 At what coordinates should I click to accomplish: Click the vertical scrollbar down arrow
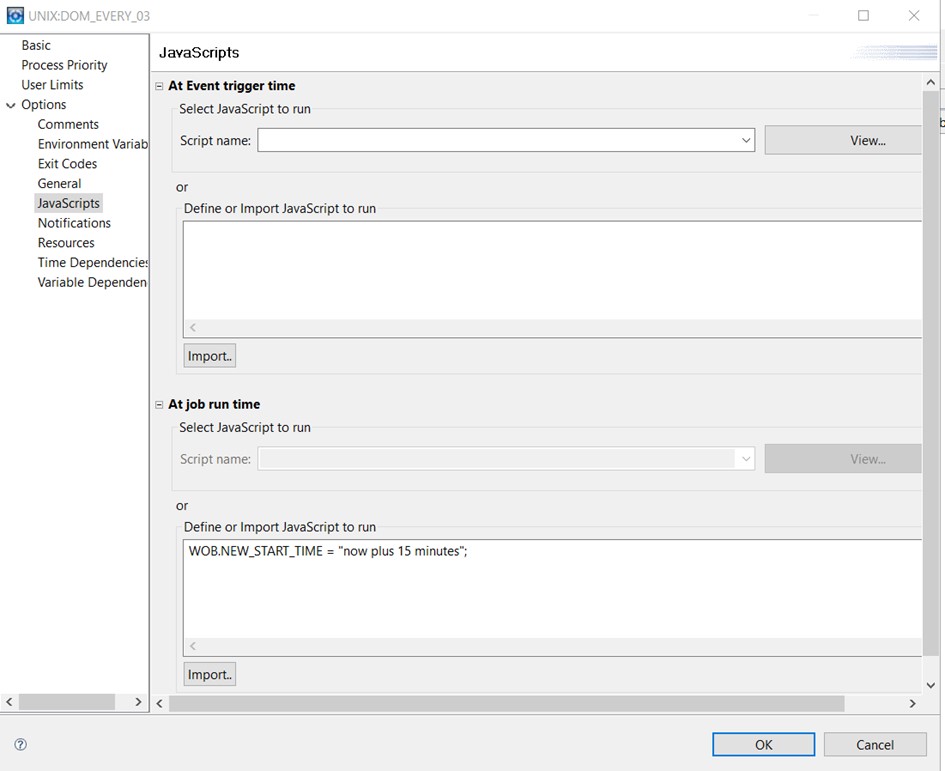click(931, 685)
